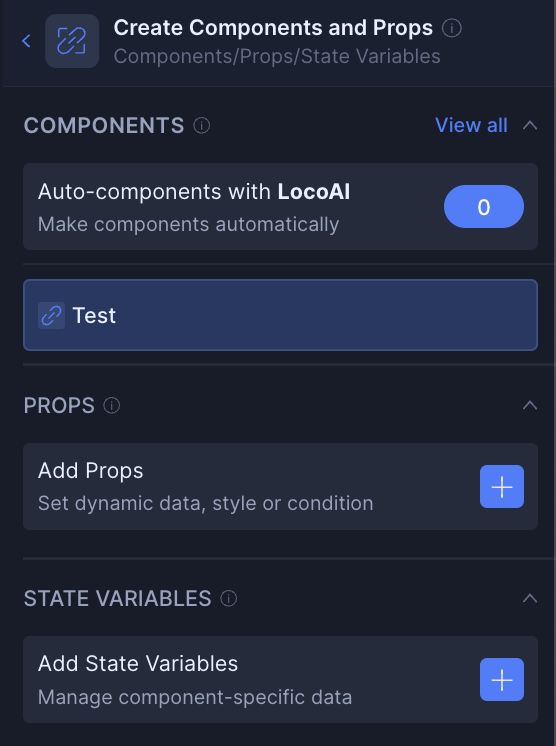
Task: Select the Test component item
Action: (281, 315)
